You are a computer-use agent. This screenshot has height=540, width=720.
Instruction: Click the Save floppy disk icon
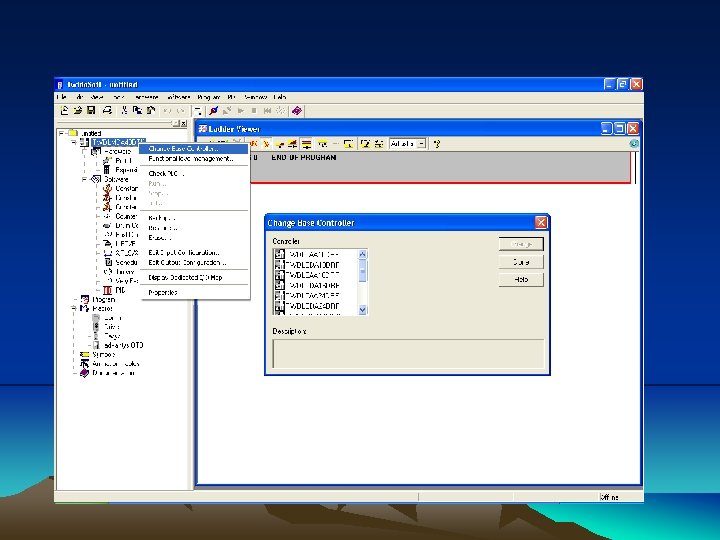coord(91,110)
